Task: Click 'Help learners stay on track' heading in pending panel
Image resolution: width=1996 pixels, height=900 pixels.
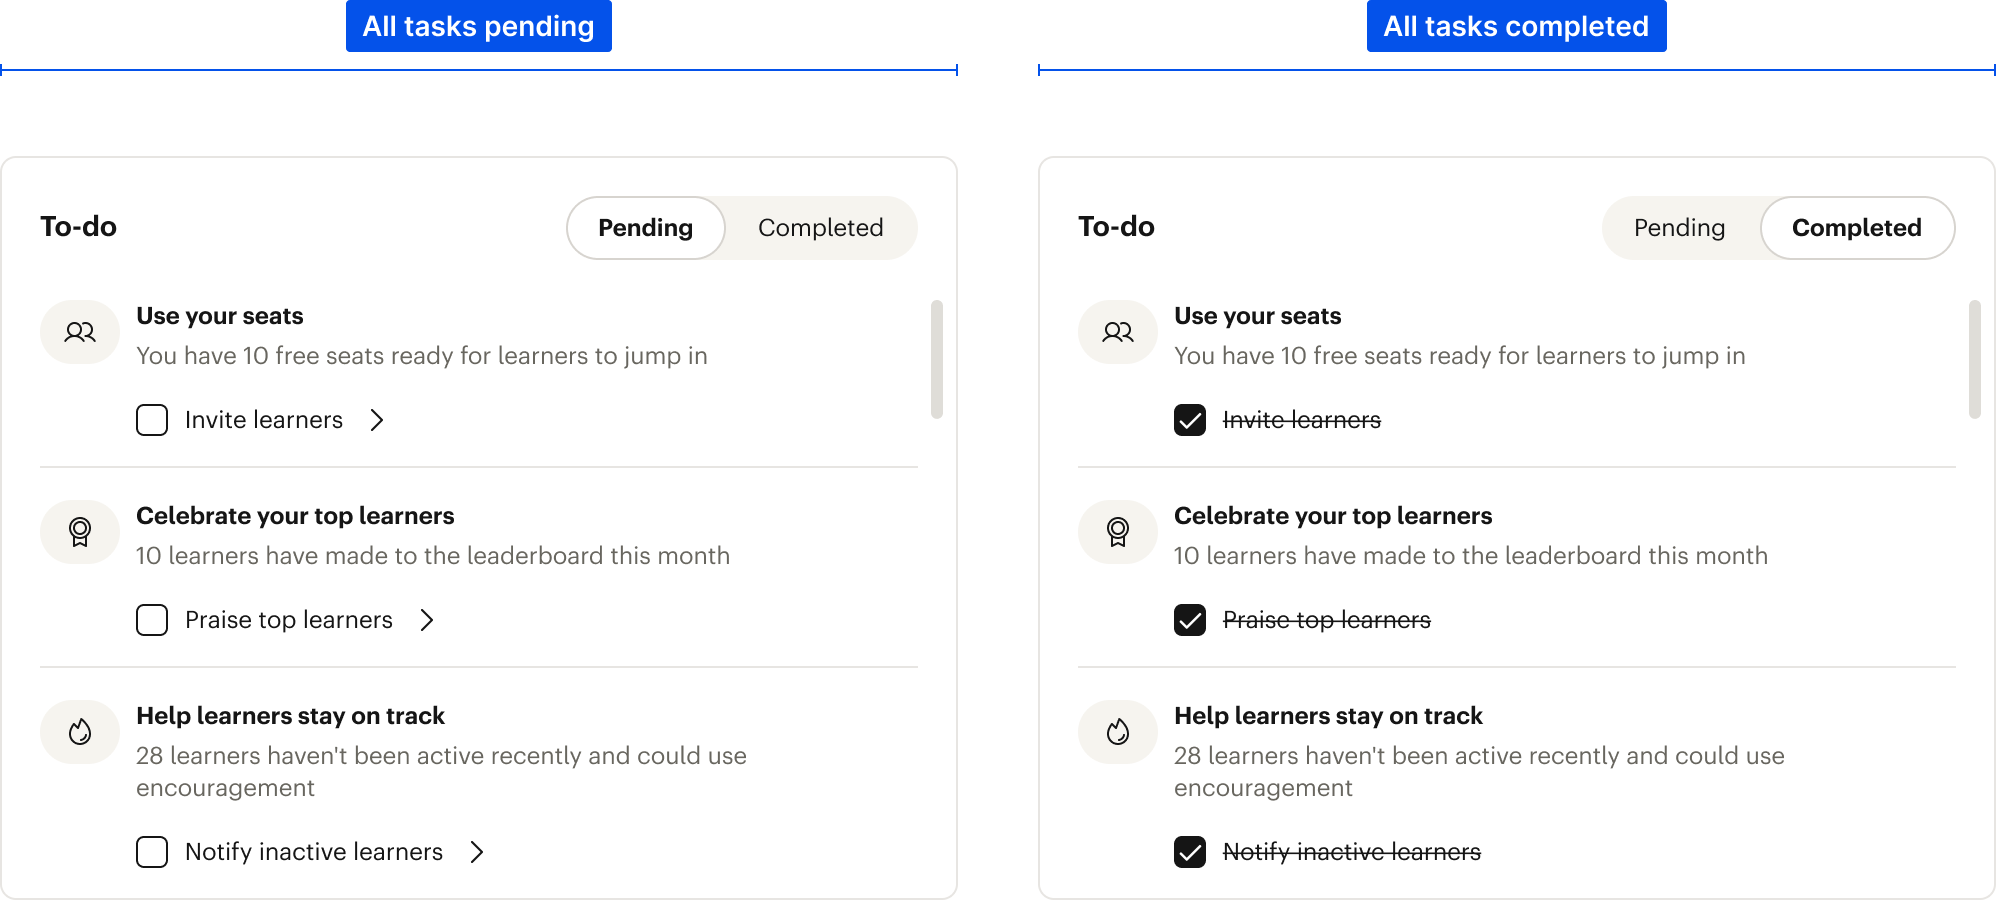Action: [291, 716]
